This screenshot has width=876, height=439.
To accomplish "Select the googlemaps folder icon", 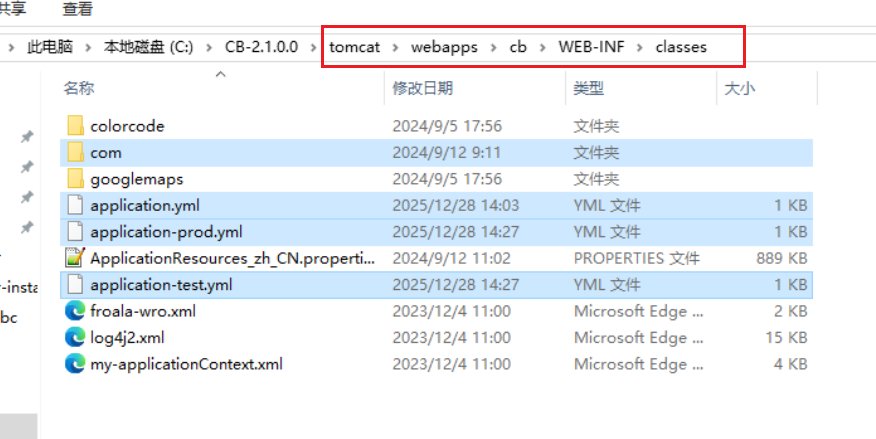I will [x=75, y=179].
